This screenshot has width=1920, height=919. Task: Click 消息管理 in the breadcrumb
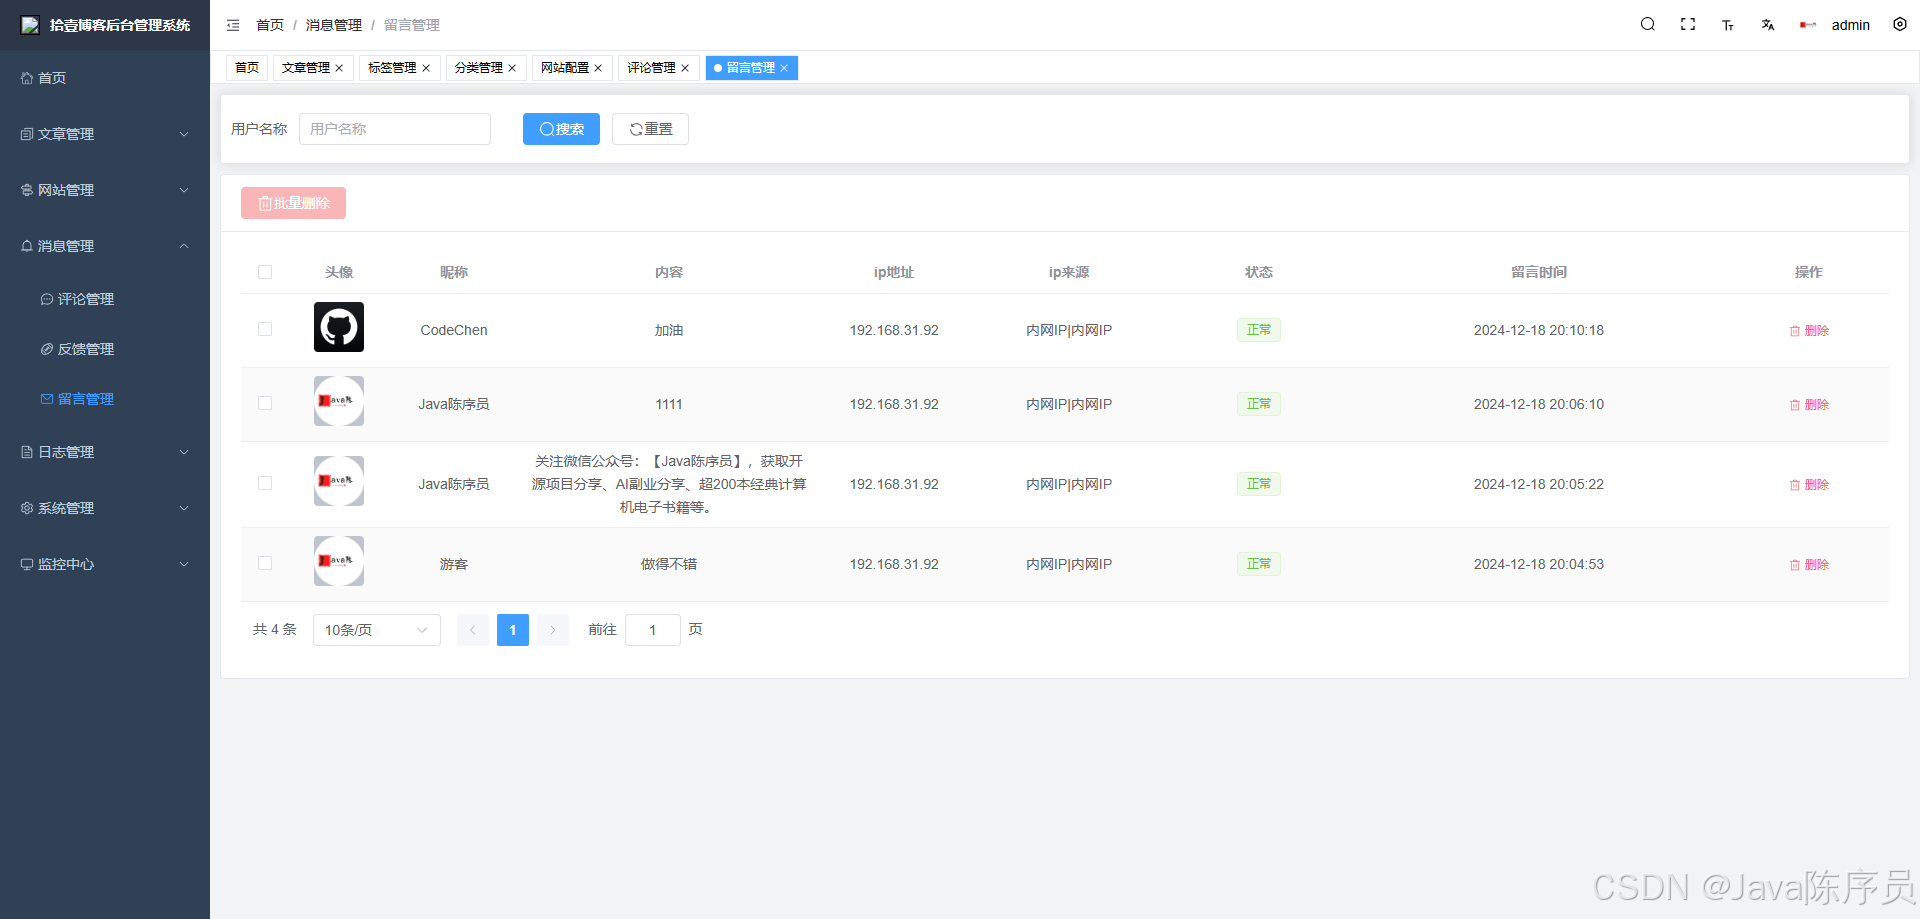334,25
